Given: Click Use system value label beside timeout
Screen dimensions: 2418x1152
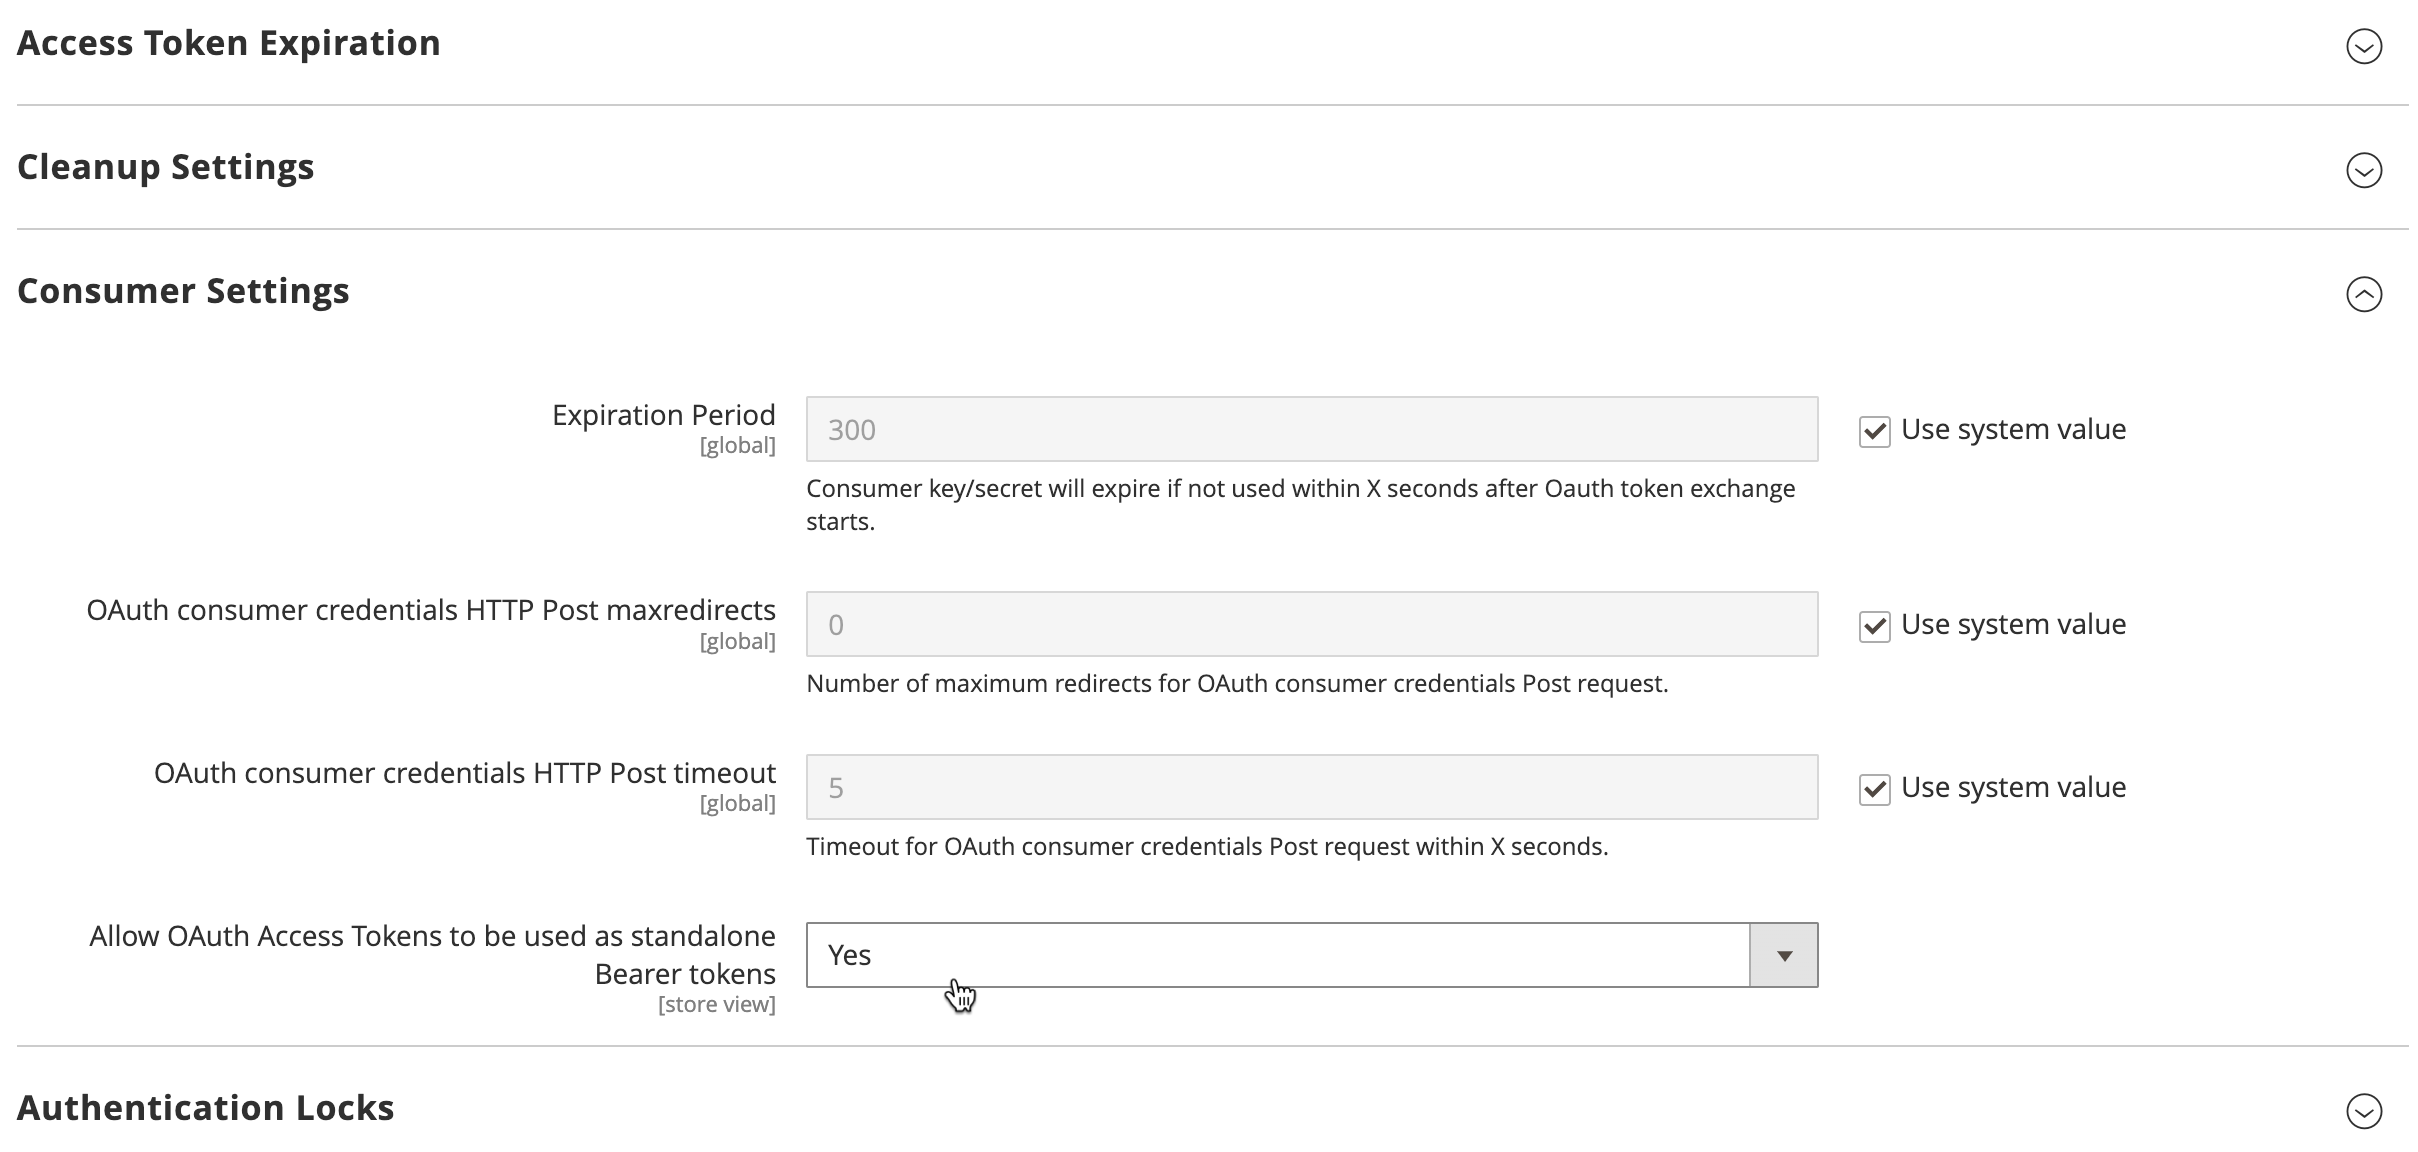Looking at the screenshot, I should click(x=2013, y=788).
